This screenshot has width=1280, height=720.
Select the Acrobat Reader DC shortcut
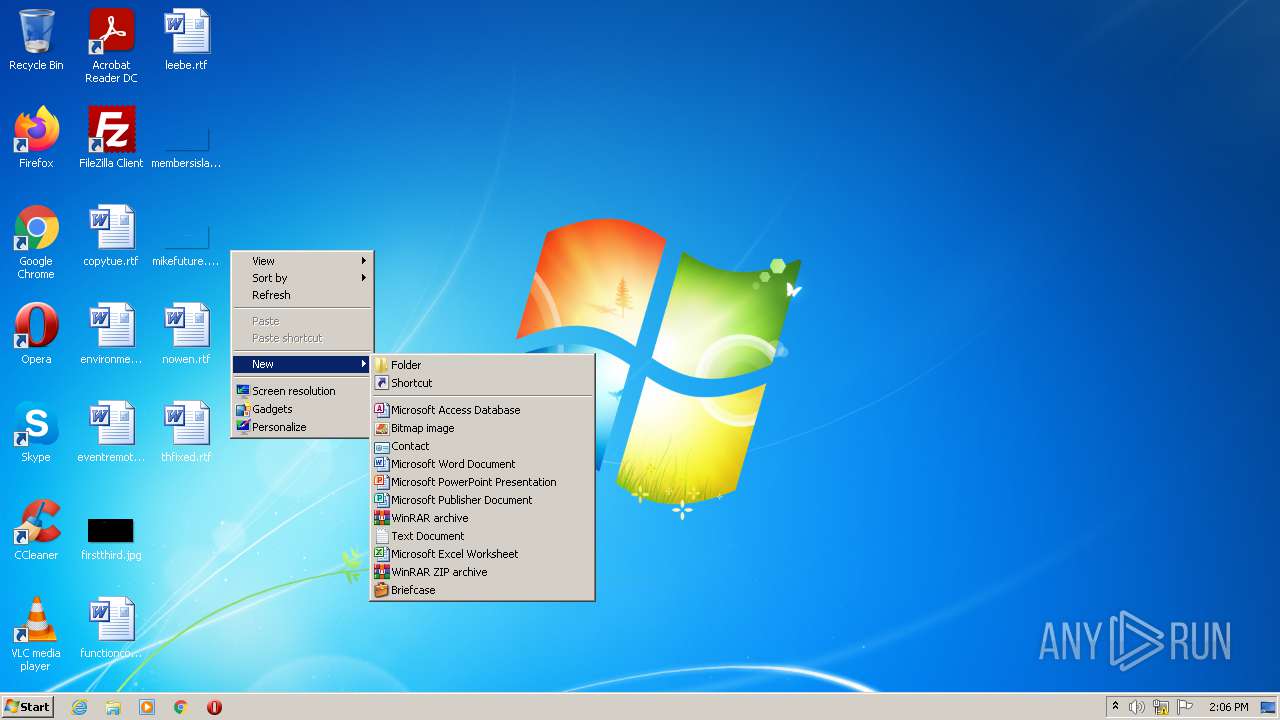click(111, 45)
